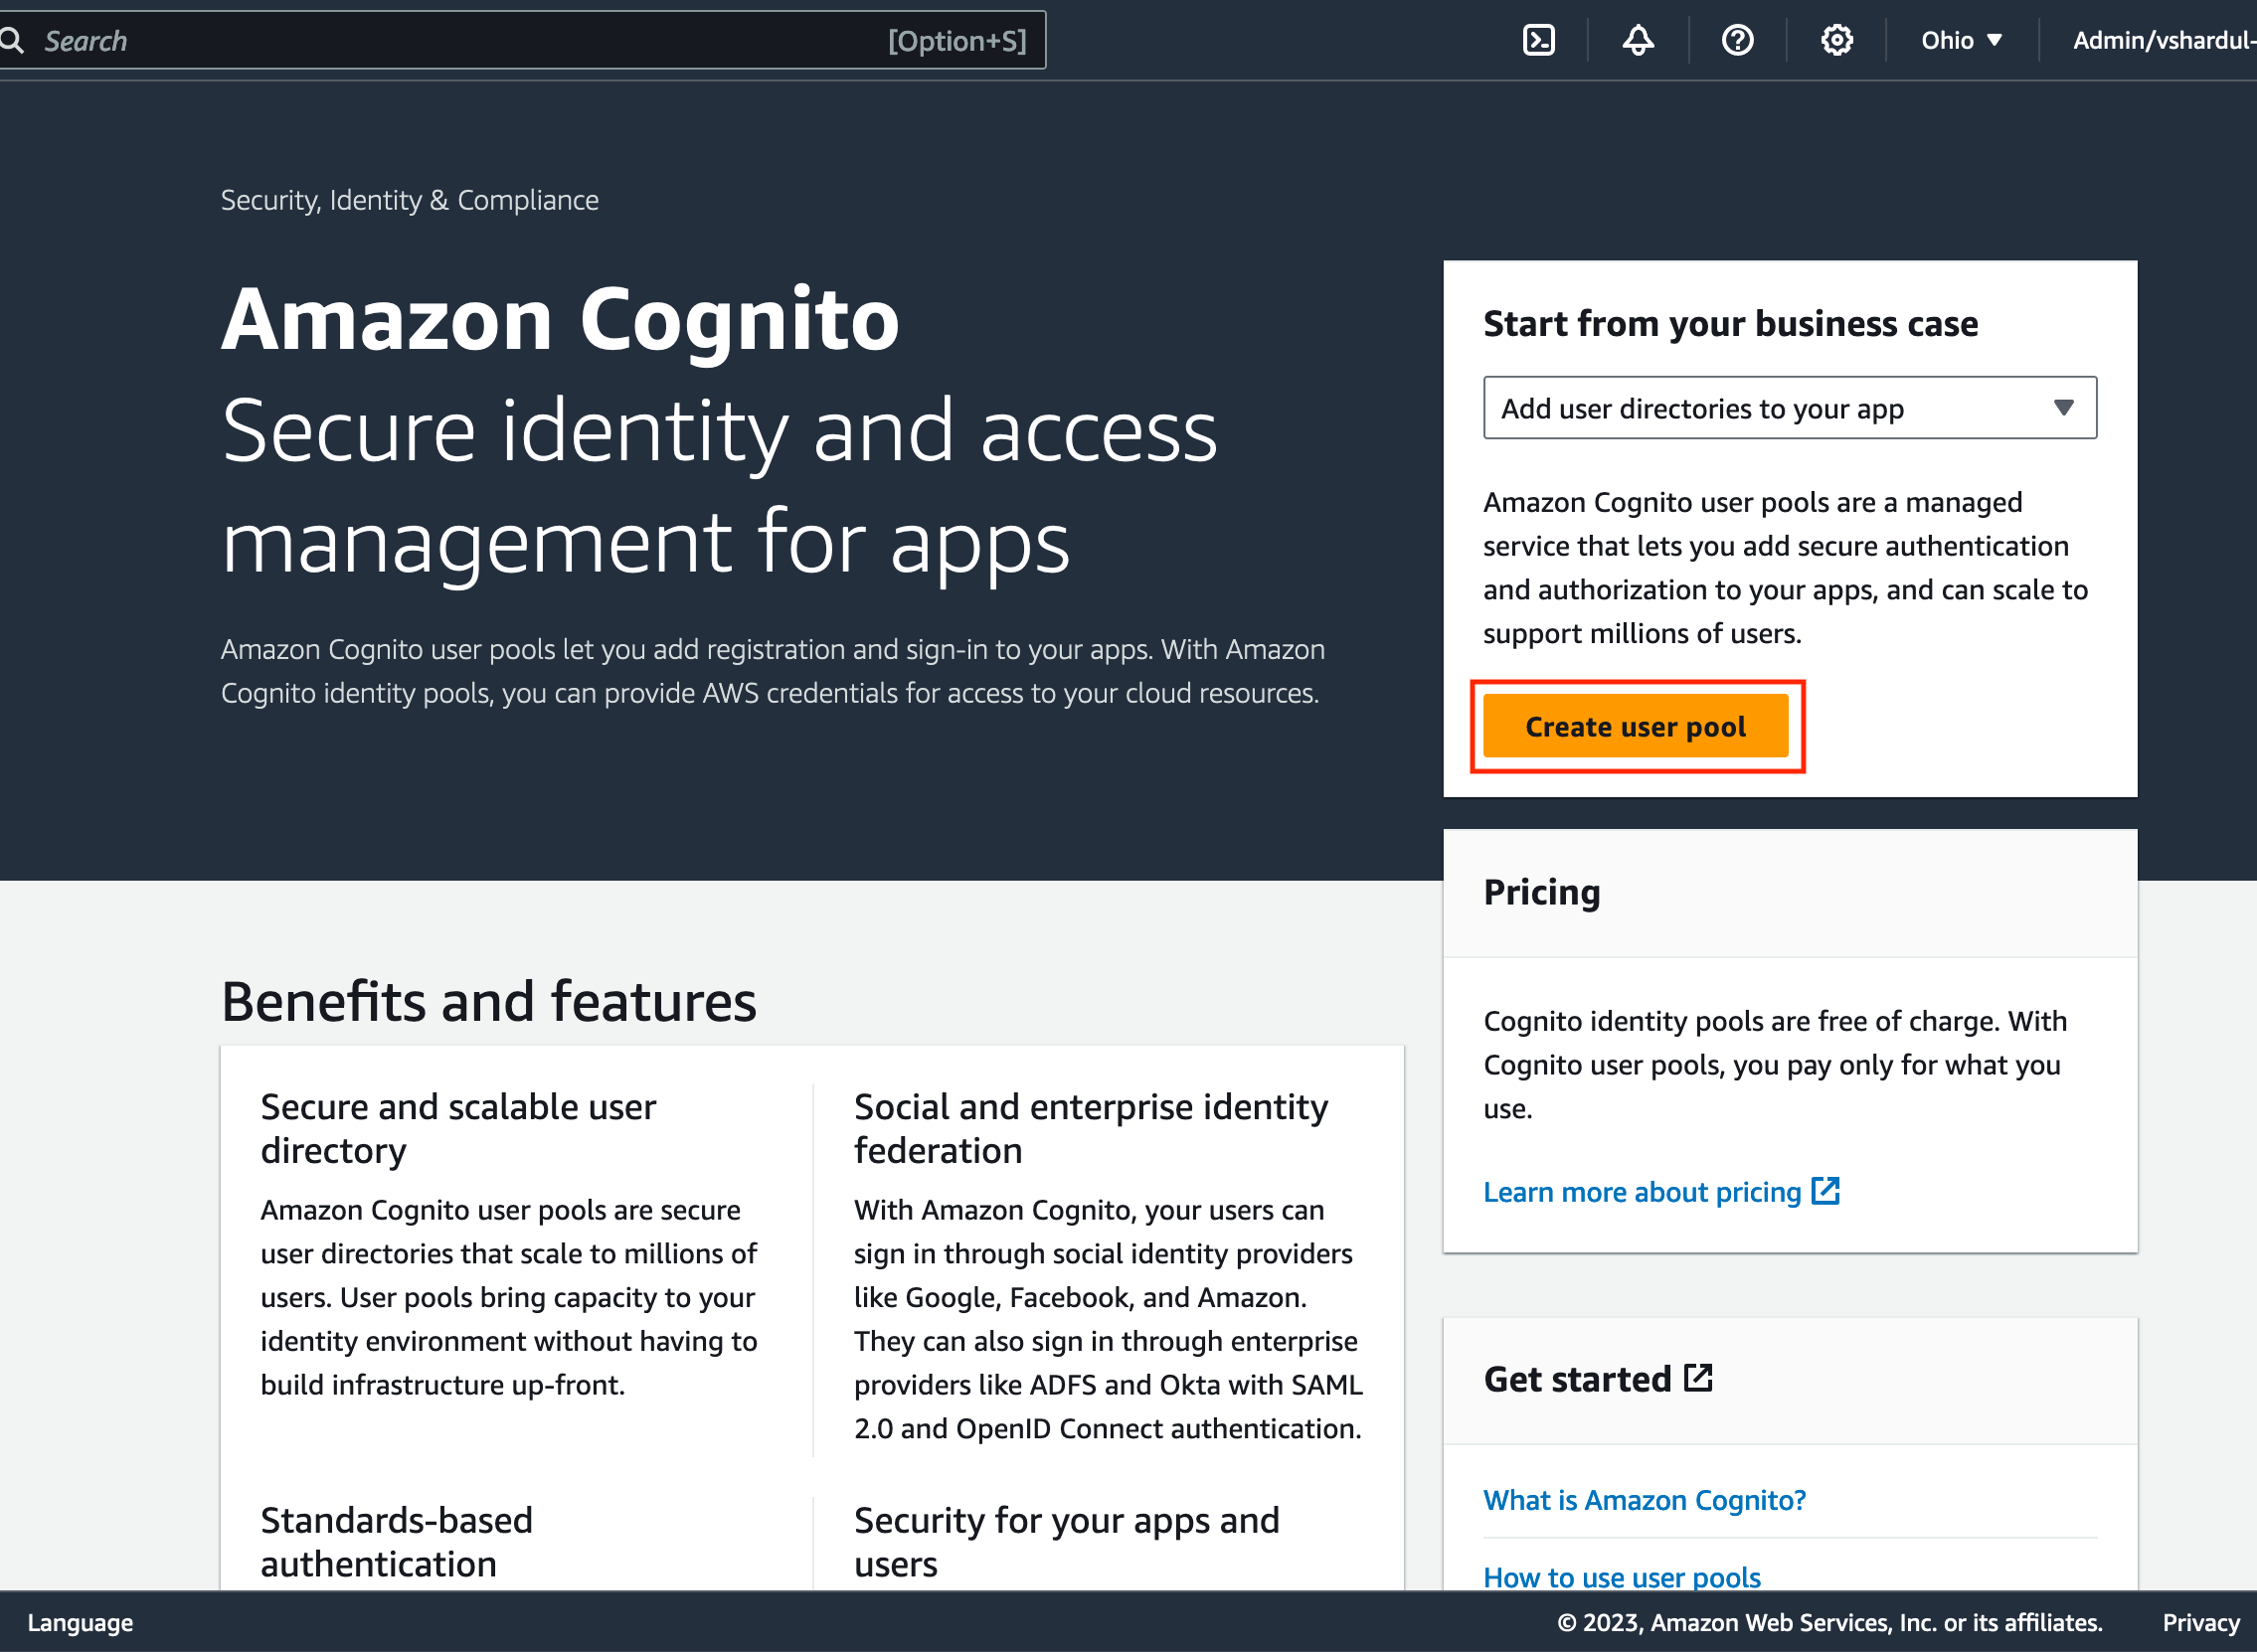Click the external link icon beside Get started
2257x1652 pixels.
(1700, 1378)
